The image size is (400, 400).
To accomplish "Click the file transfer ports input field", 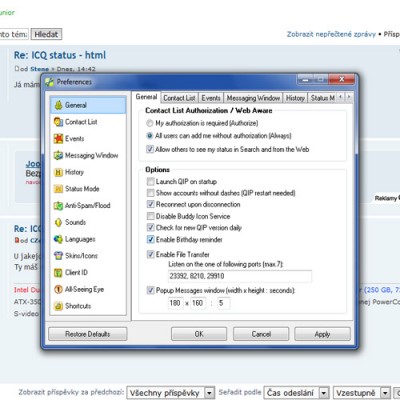I will point(240,276).
